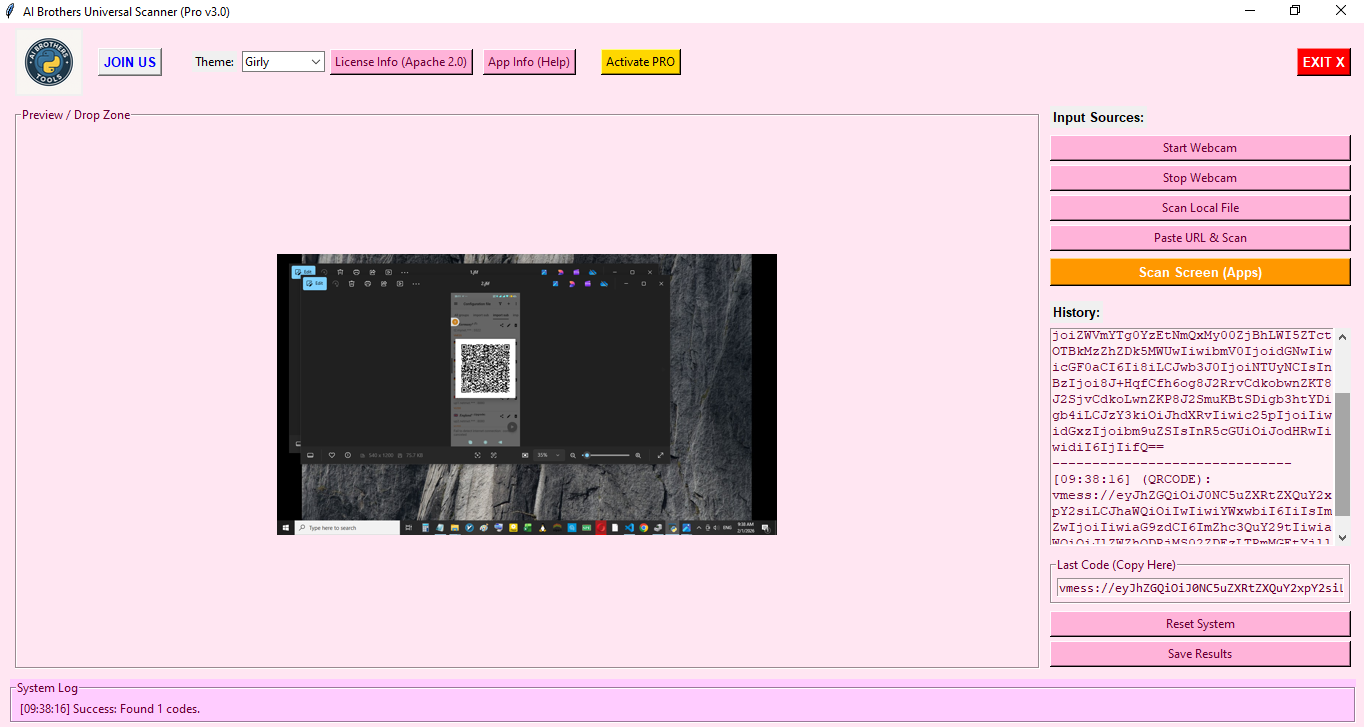Viewport: 1364px width, 727px height.
Task: Open License Info (Apache 2.0)
Action: coord(401,62)
